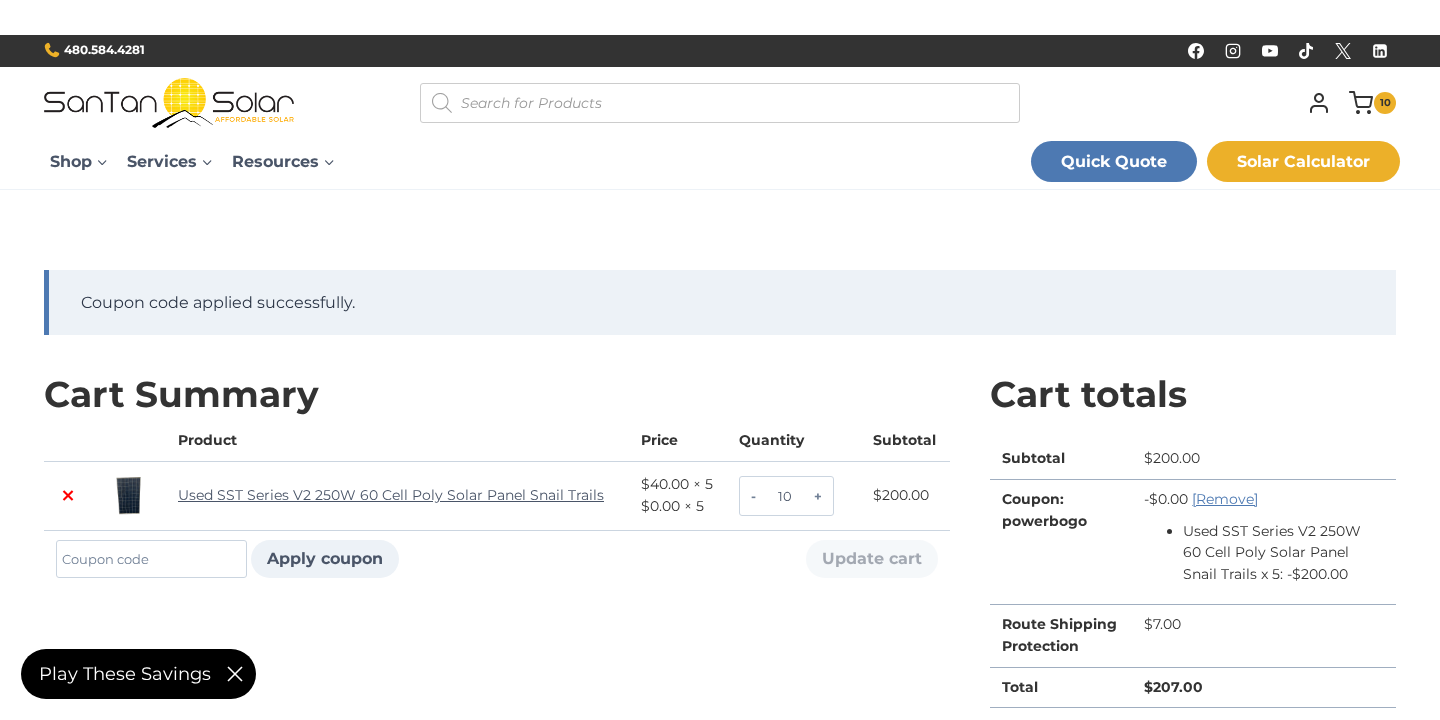Open the Solar Calculator
Image resolution: width=1440 pixels, height=720 pixels.
pos(1303,162)
